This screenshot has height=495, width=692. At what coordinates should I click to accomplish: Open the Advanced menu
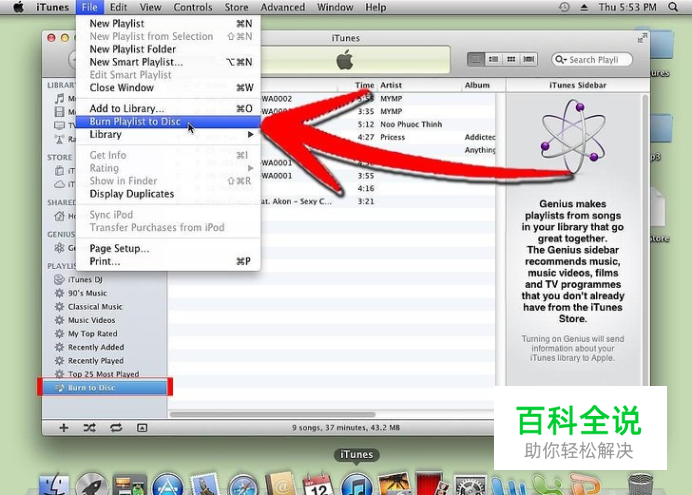point(282,7)
